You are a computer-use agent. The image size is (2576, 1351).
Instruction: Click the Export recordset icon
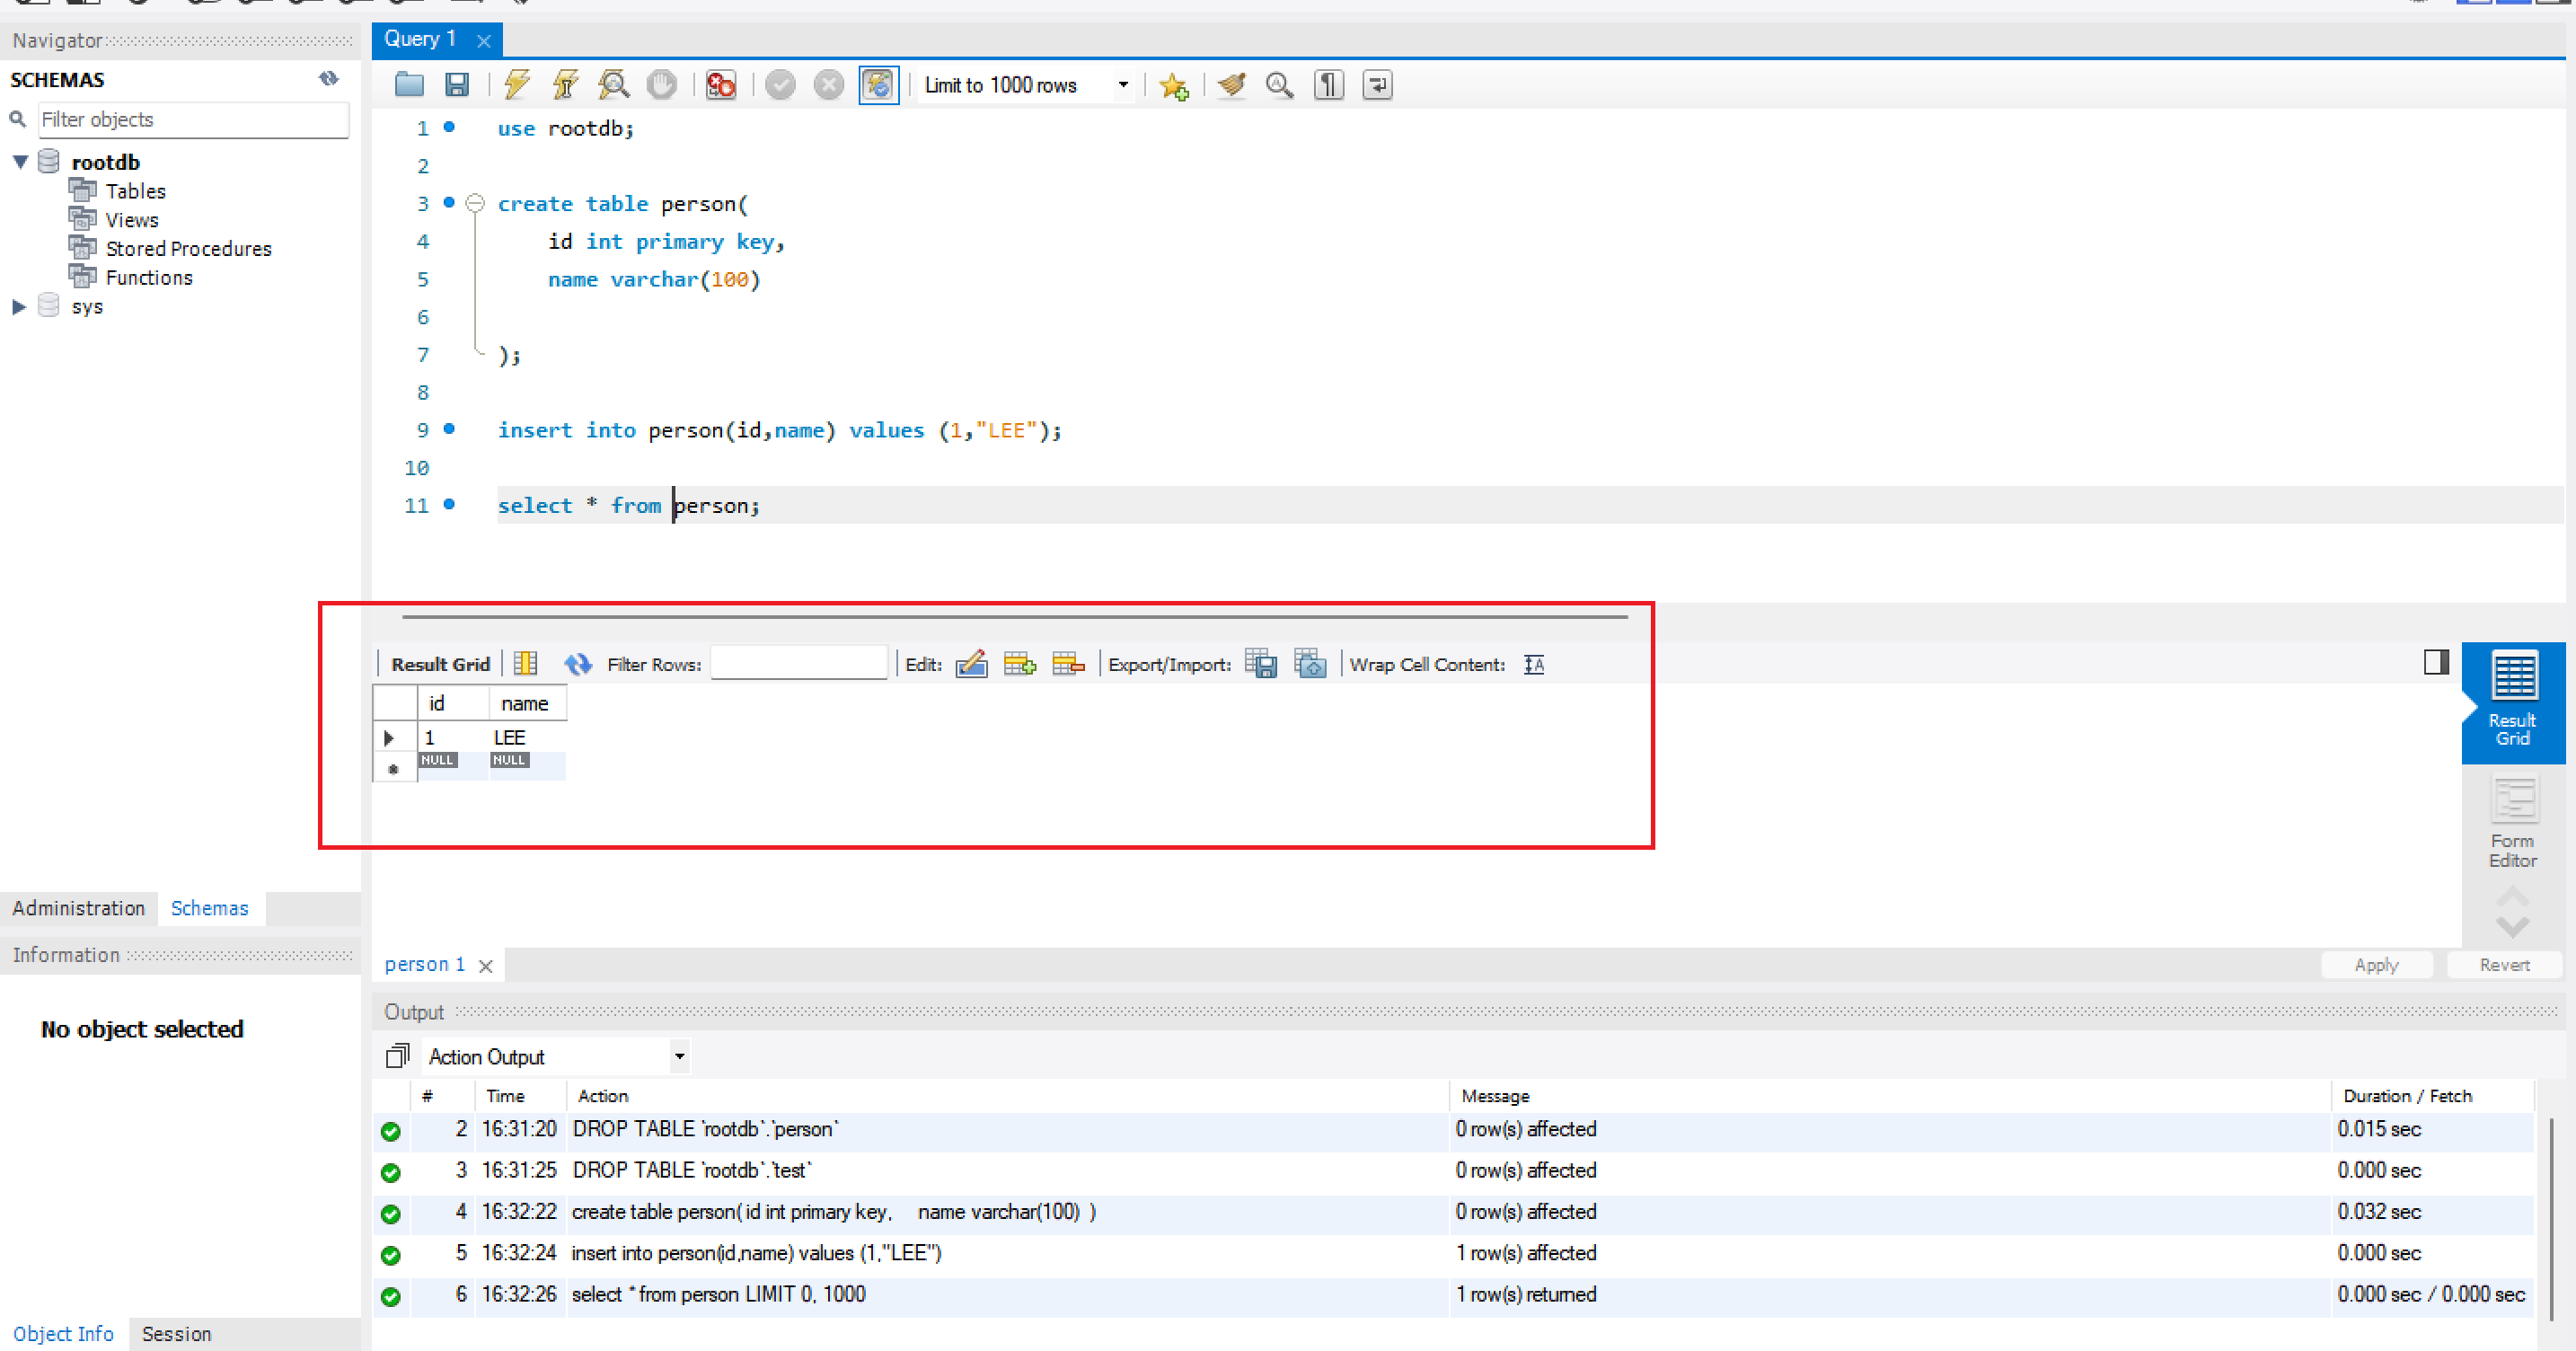[1260, 664]
